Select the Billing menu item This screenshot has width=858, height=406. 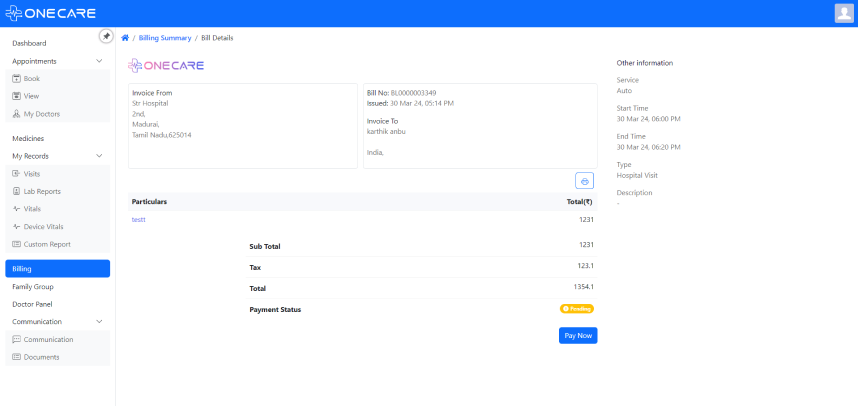point(57,269)
